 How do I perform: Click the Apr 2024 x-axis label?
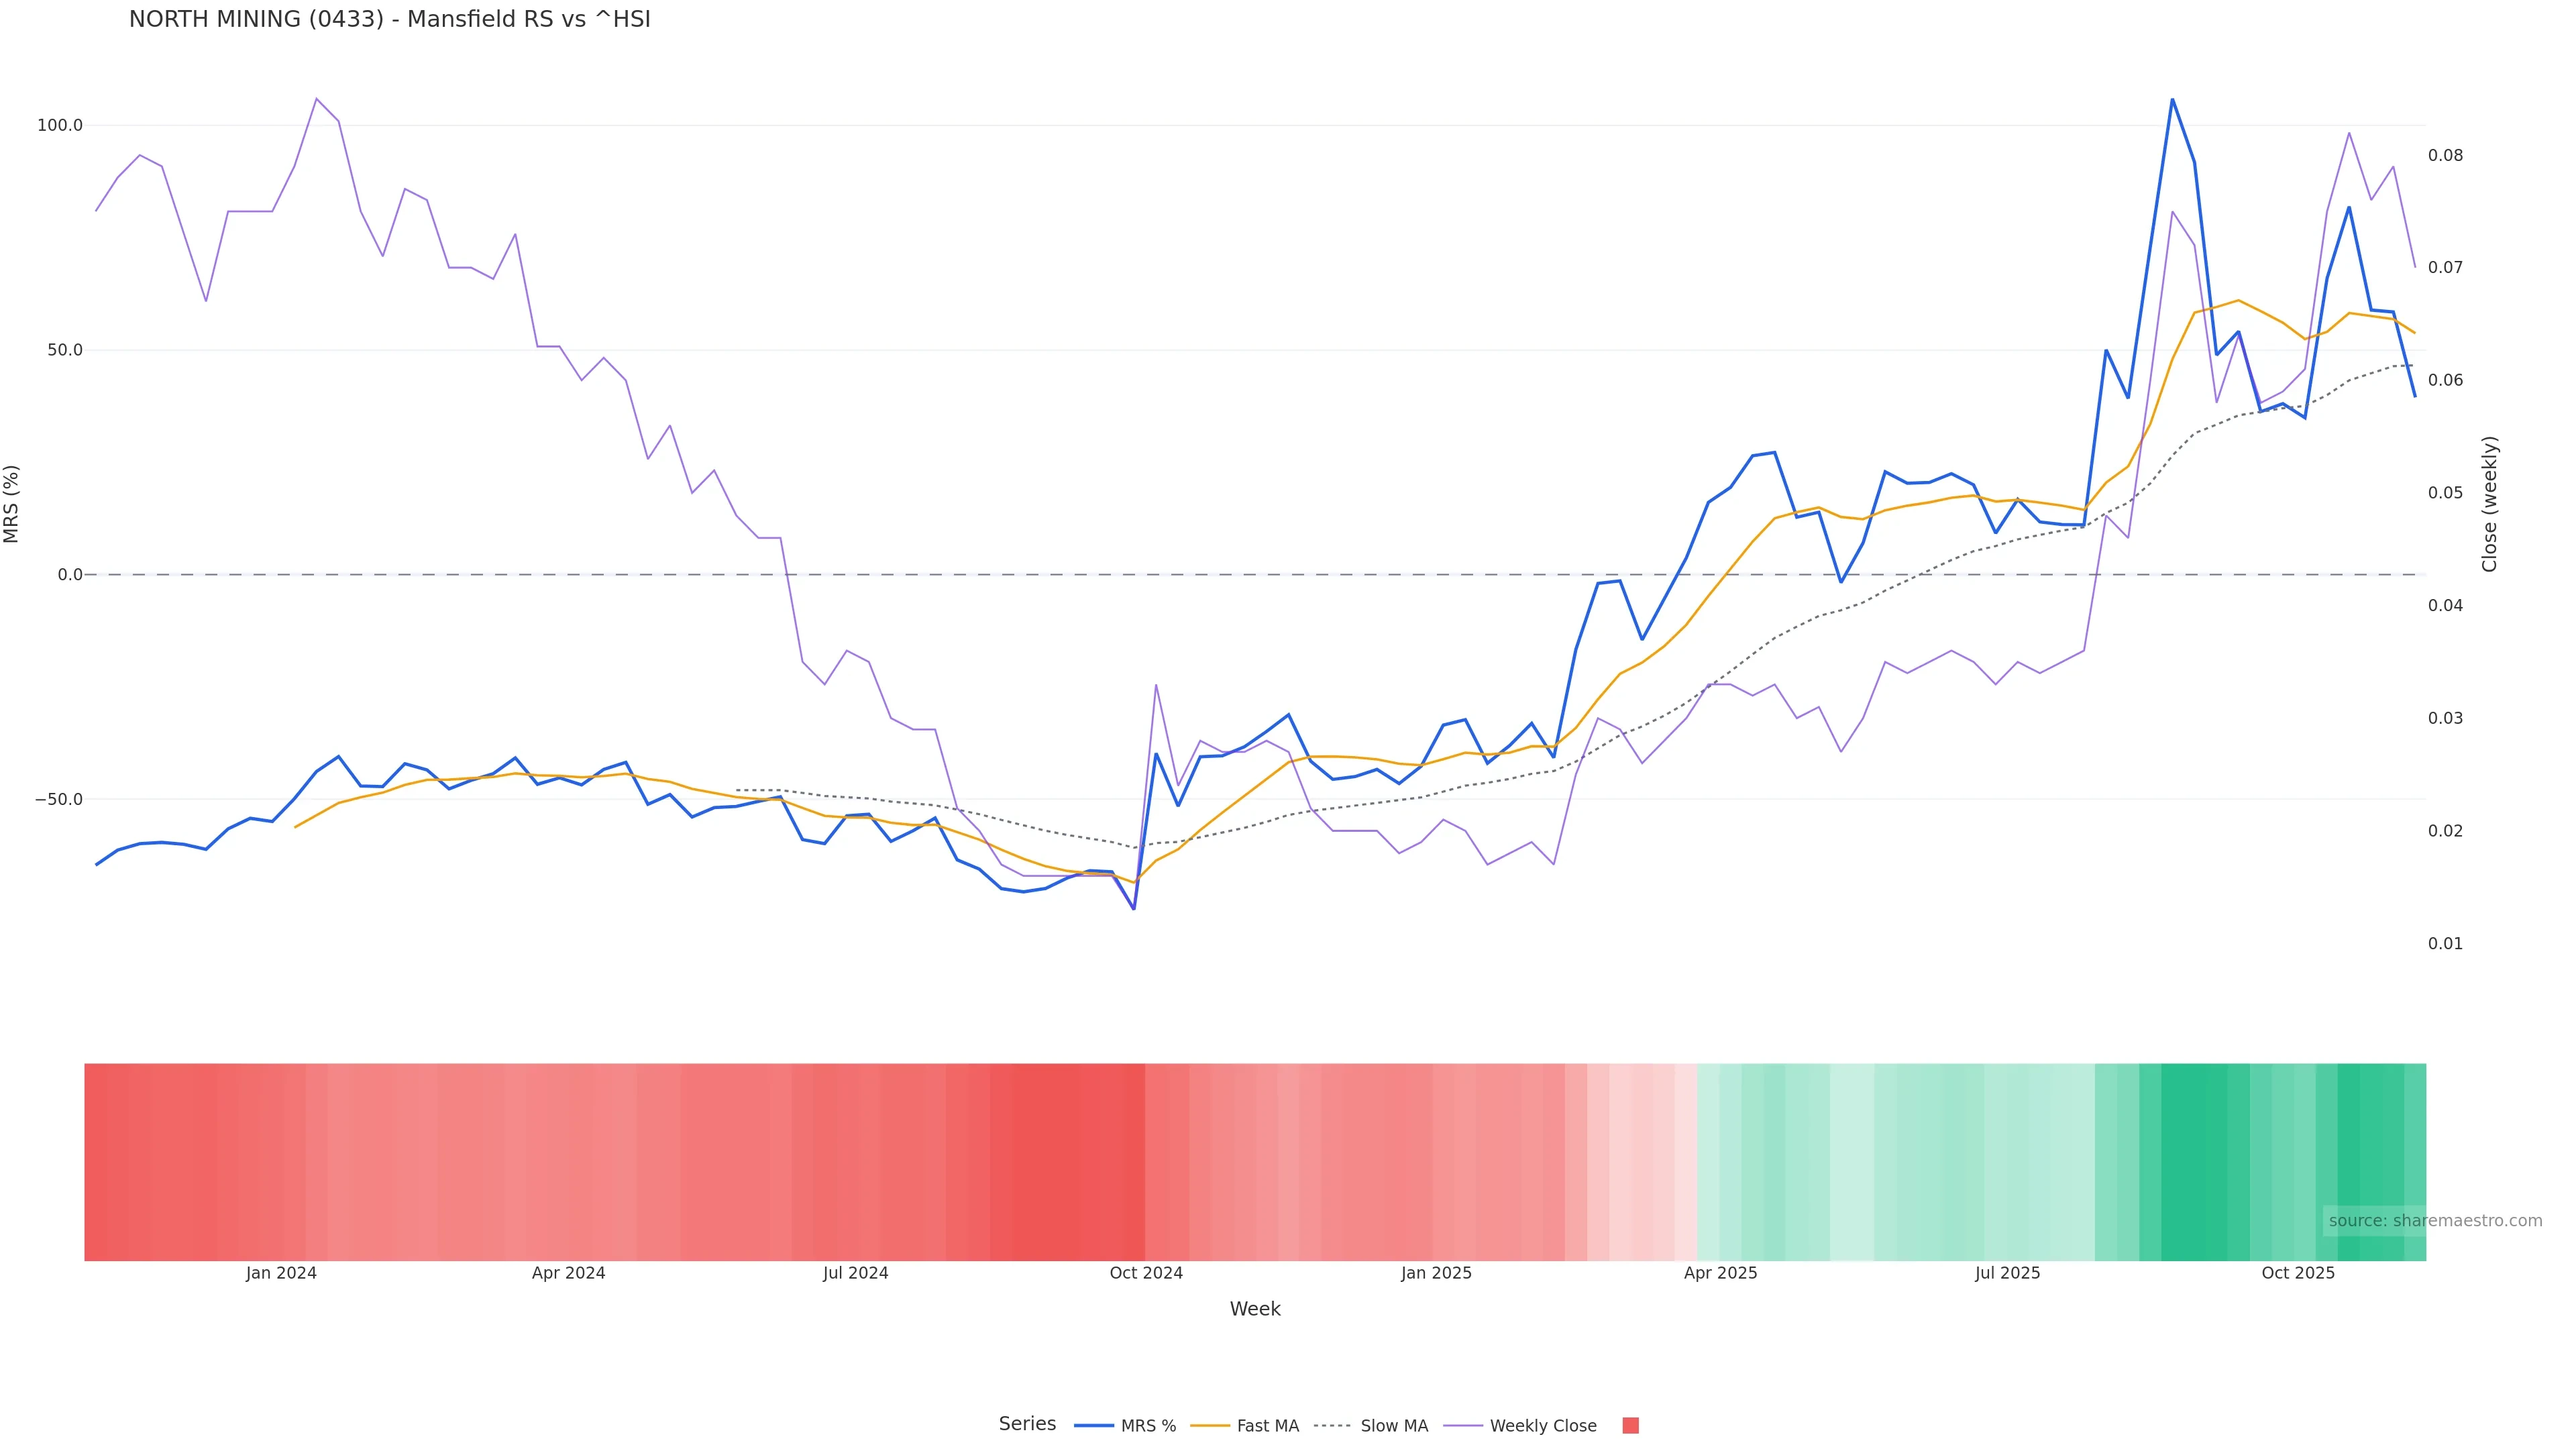point(568,1273)
